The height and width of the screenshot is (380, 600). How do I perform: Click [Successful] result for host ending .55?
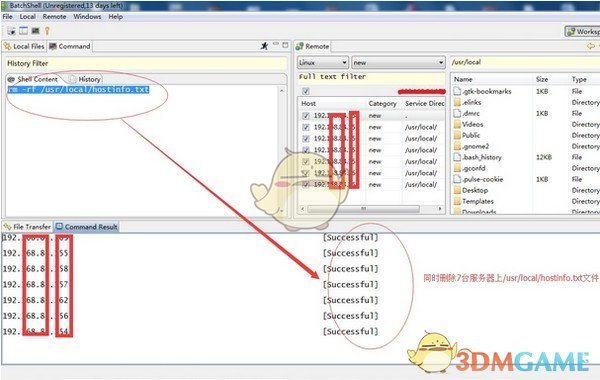[350, 253]
